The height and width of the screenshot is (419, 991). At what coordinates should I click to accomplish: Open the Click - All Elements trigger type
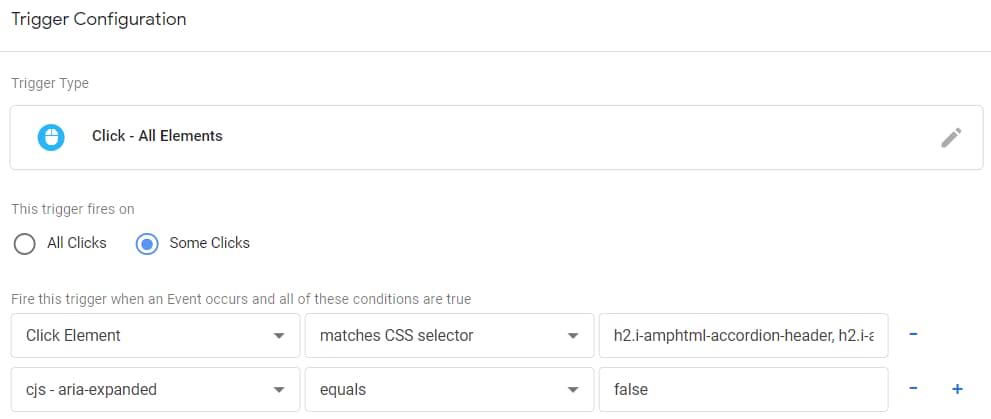pyautogui.click(x=157, y=136)
